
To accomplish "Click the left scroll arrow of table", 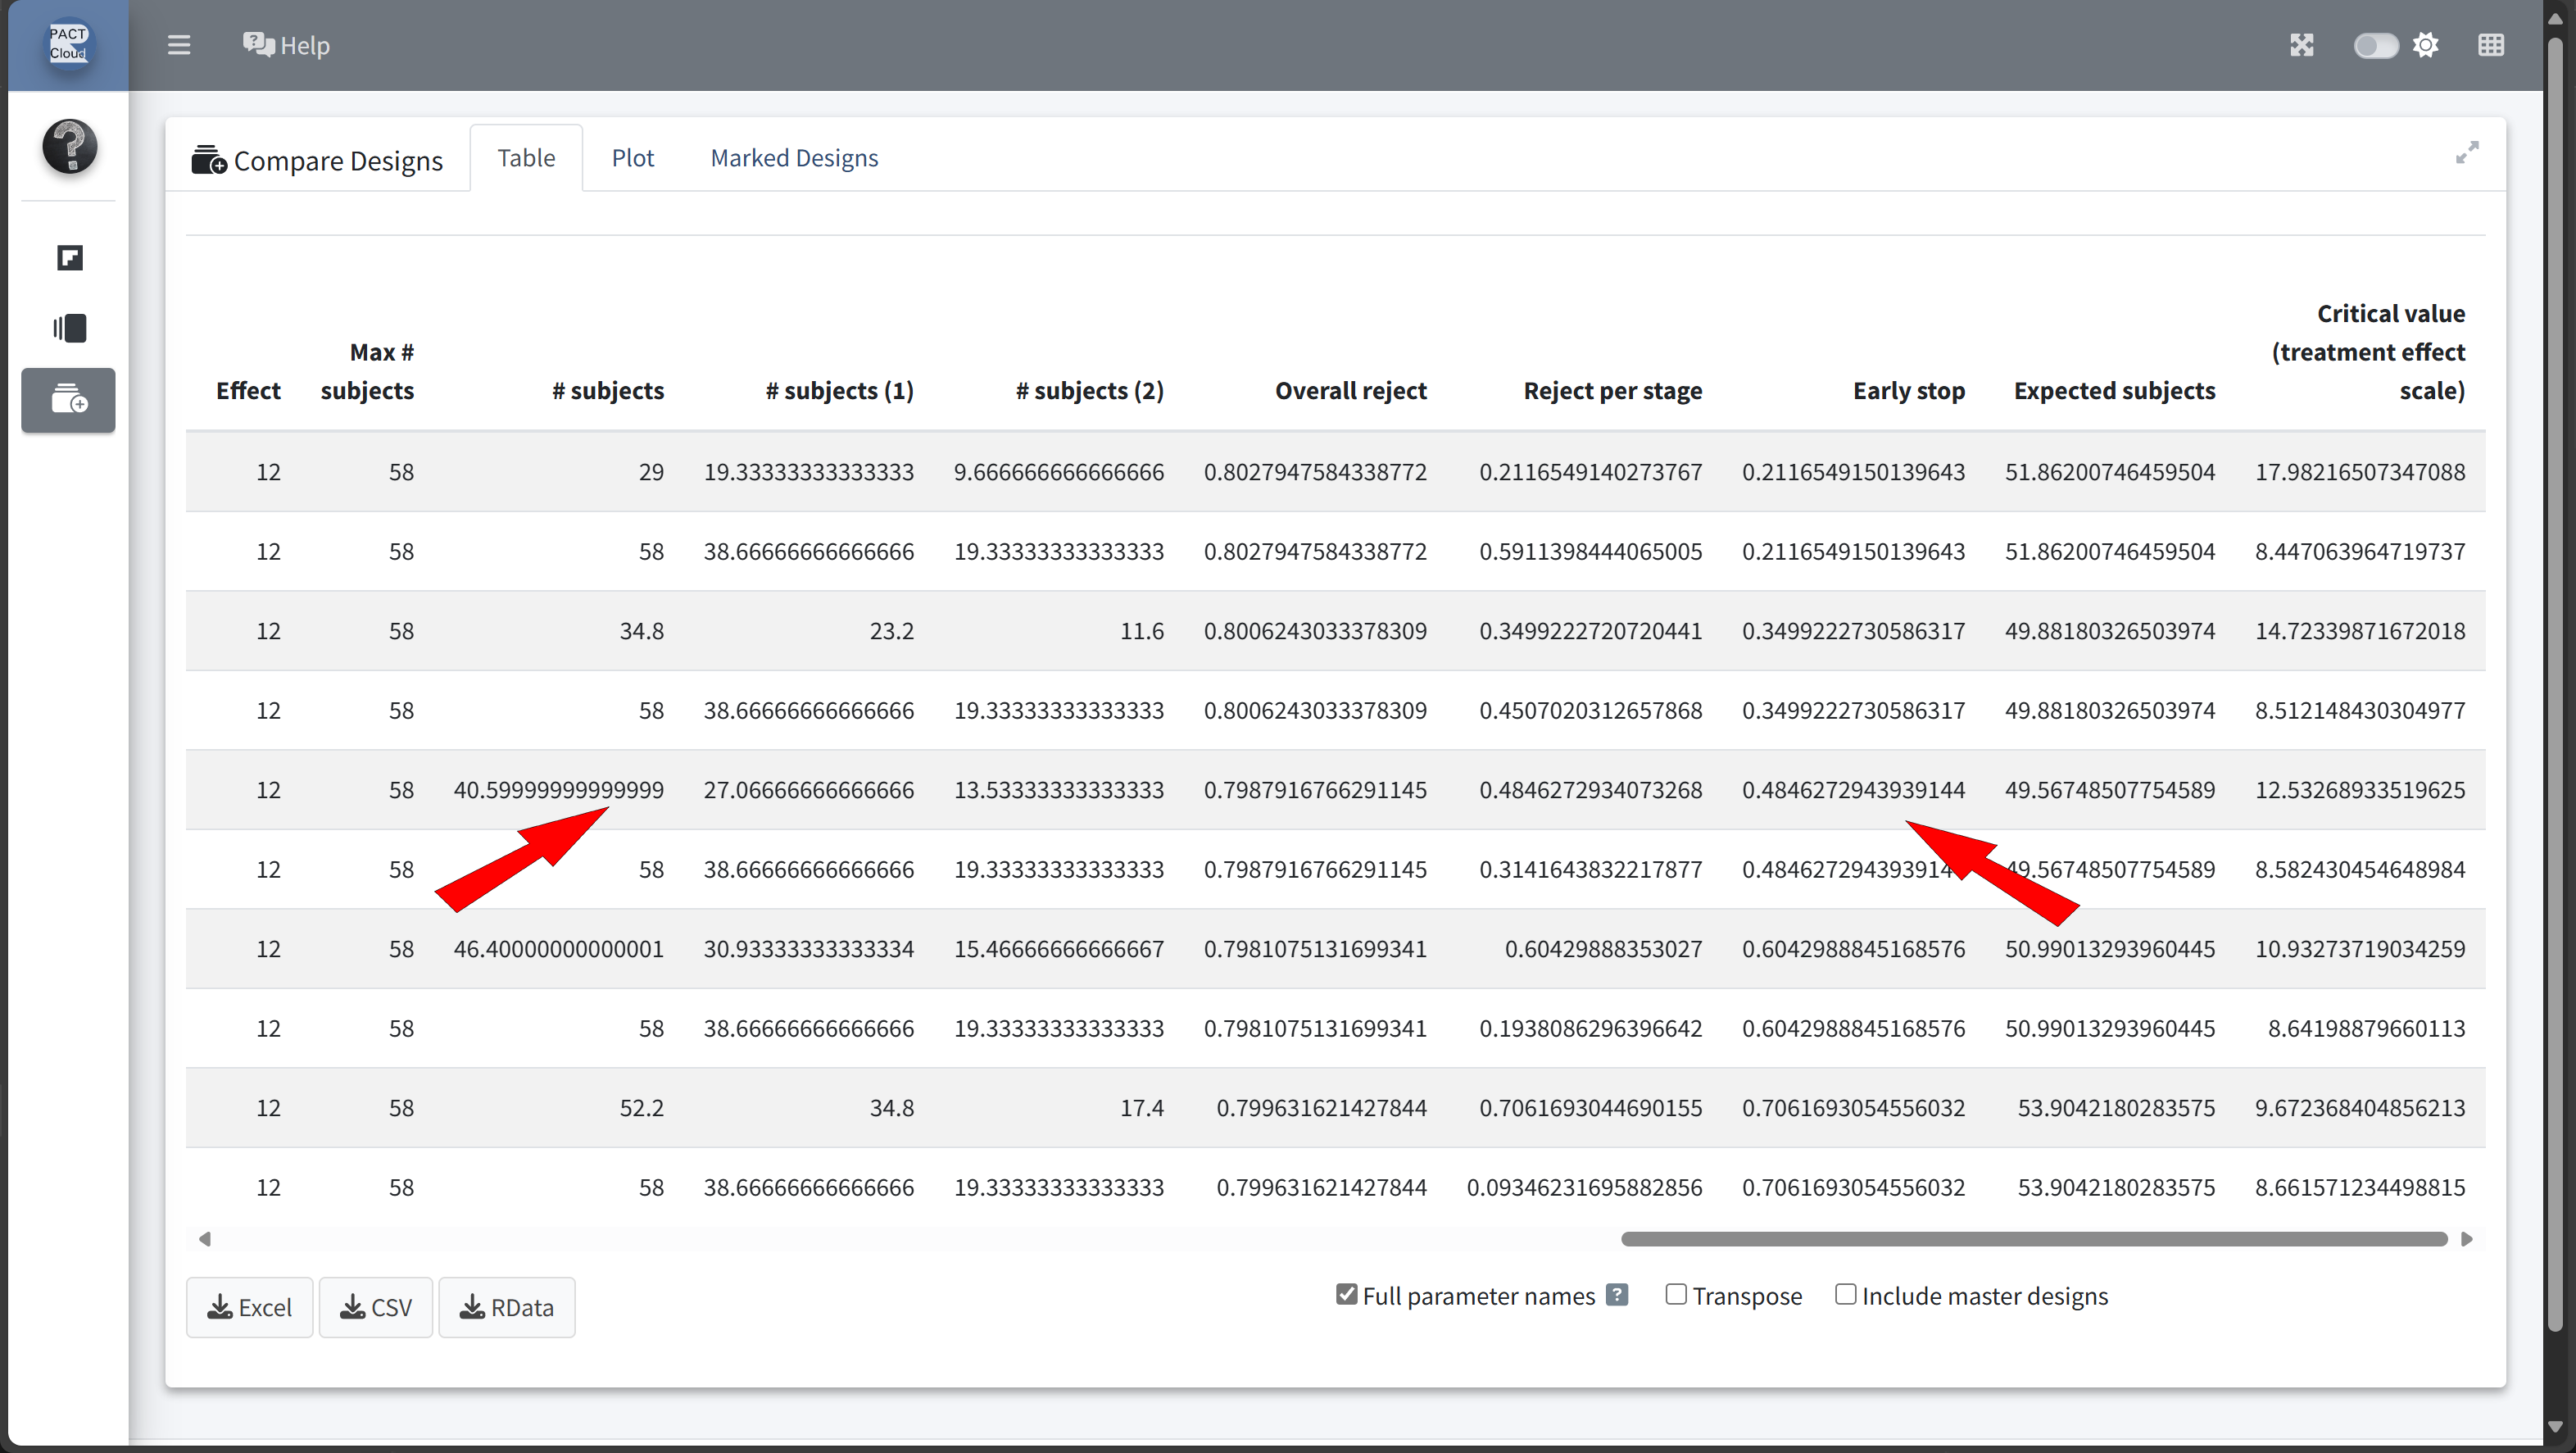I will click(205, 1239).
